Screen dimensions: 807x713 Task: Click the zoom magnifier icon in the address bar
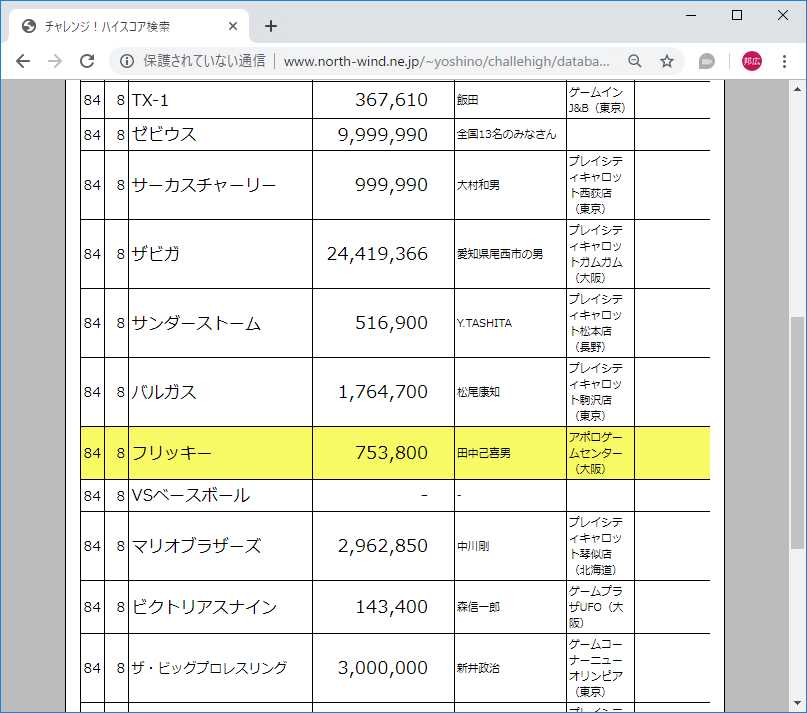(634, 61)
